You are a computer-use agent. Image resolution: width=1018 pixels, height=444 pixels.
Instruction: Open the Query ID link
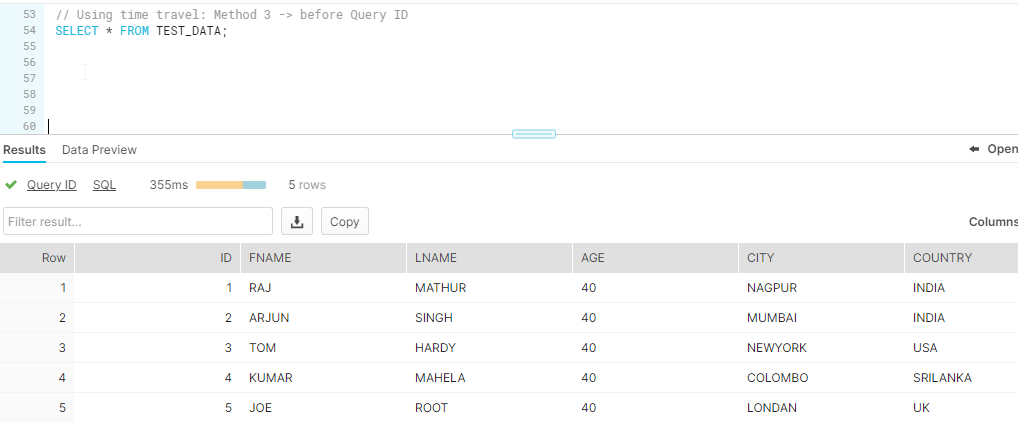point(51,185)
